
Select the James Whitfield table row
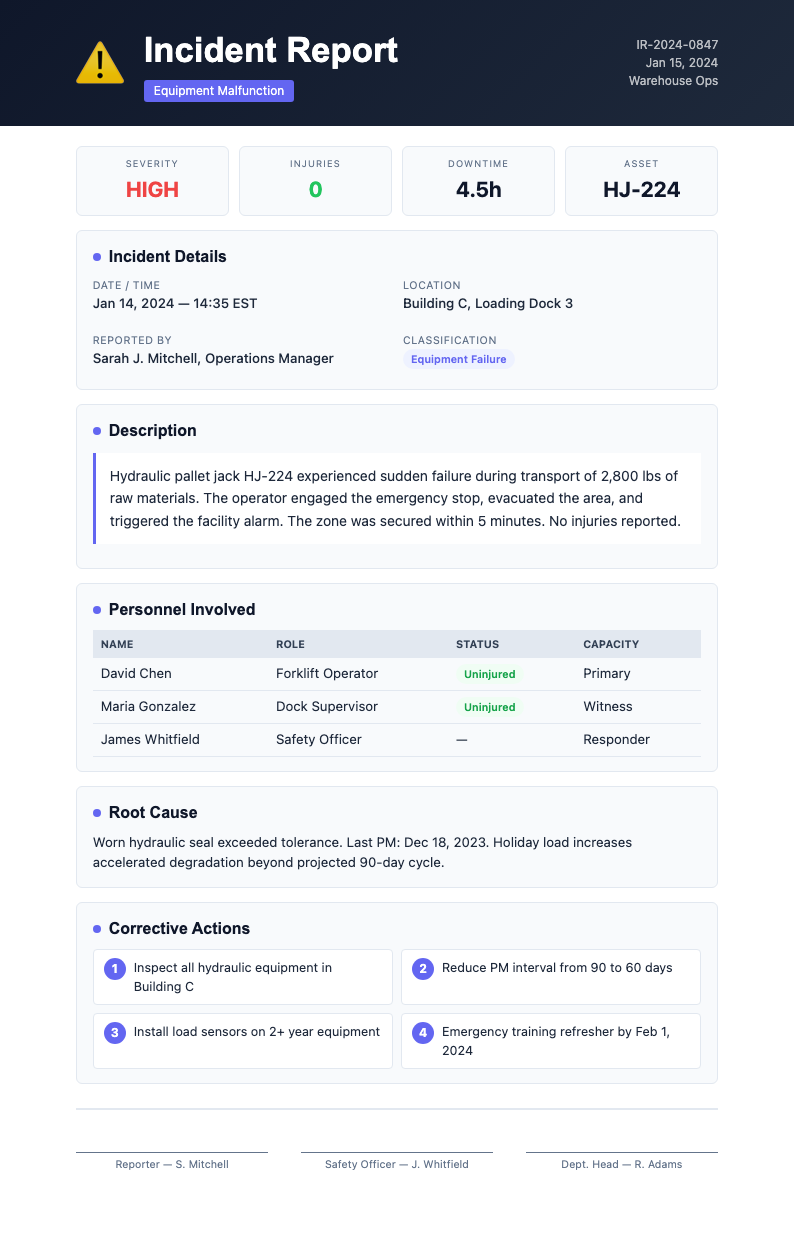[397, 740]
